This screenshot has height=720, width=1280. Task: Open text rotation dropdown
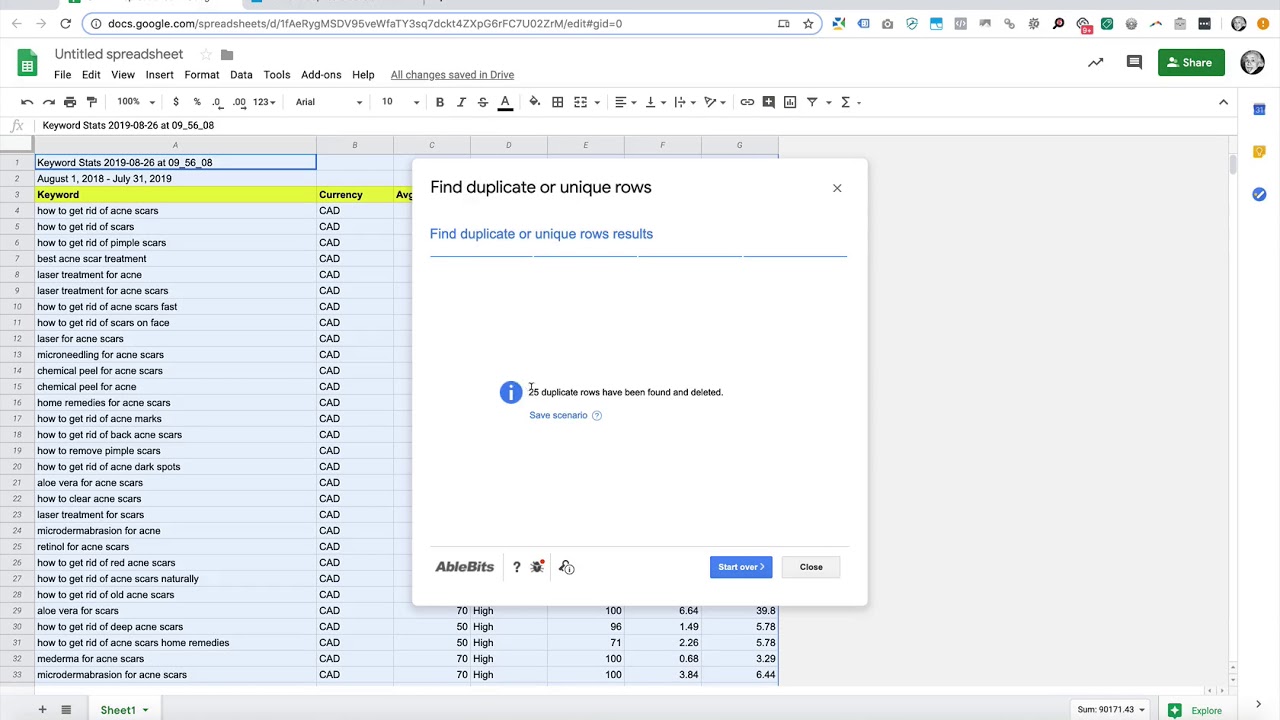click(714, 102)
